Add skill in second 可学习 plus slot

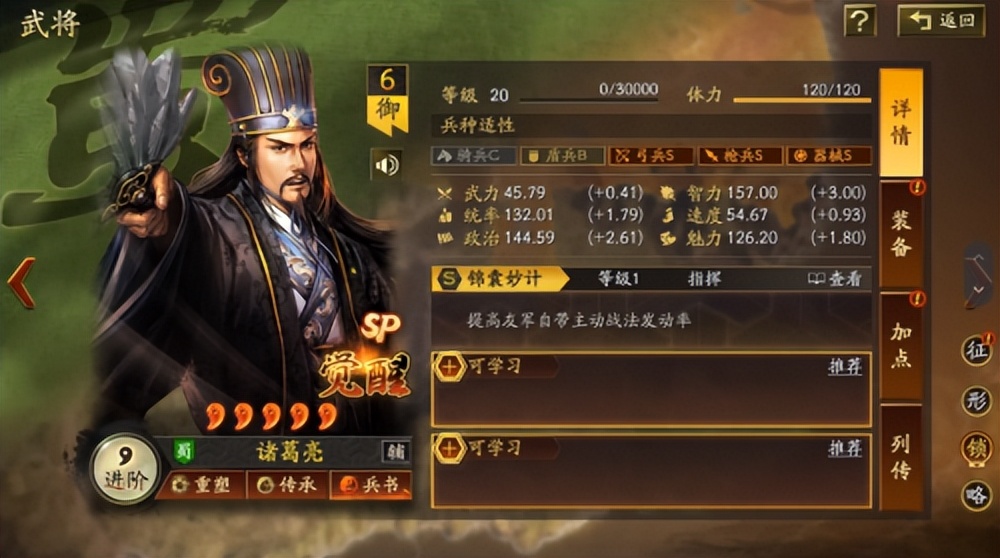(x=450, y=449)
